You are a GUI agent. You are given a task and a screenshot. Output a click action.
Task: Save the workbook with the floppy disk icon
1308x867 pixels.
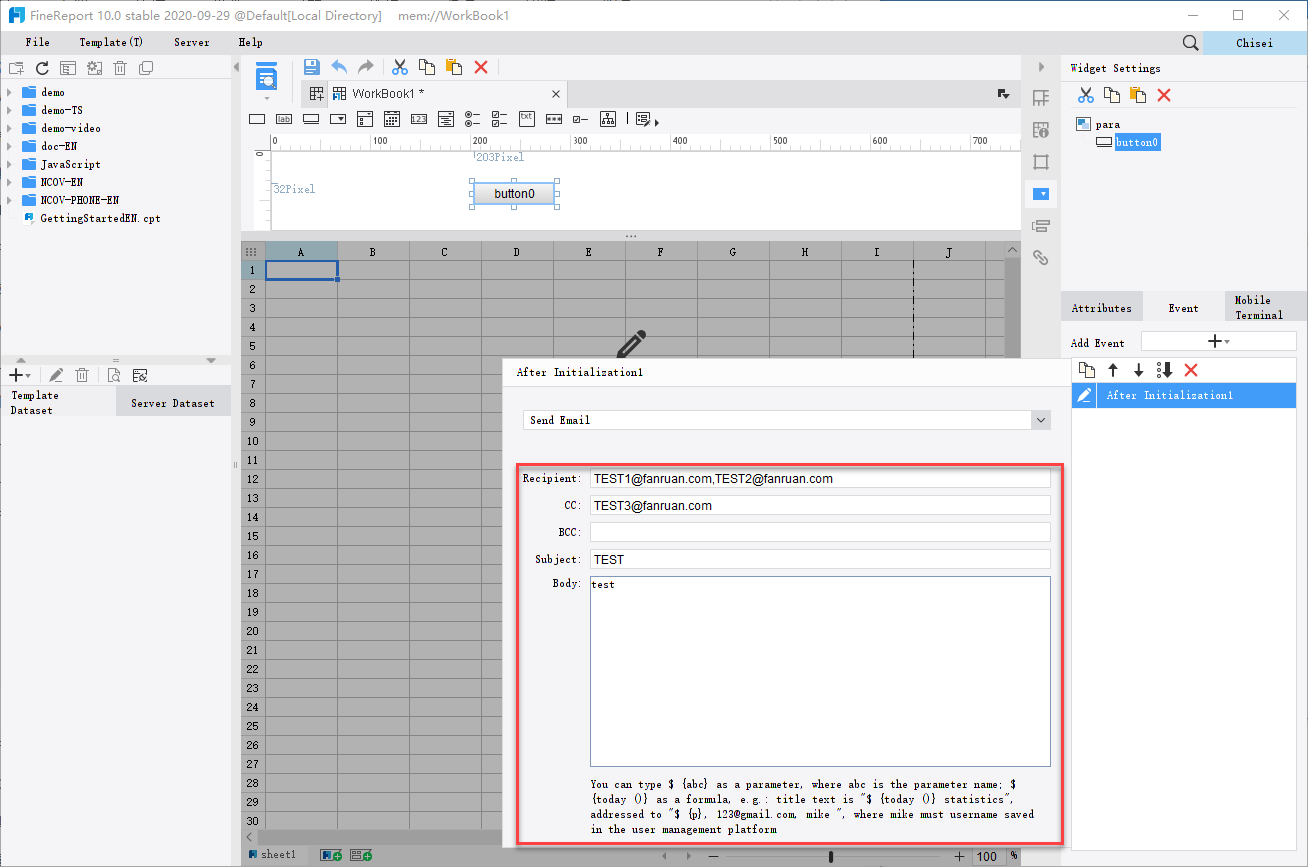[x=311, y=67]
